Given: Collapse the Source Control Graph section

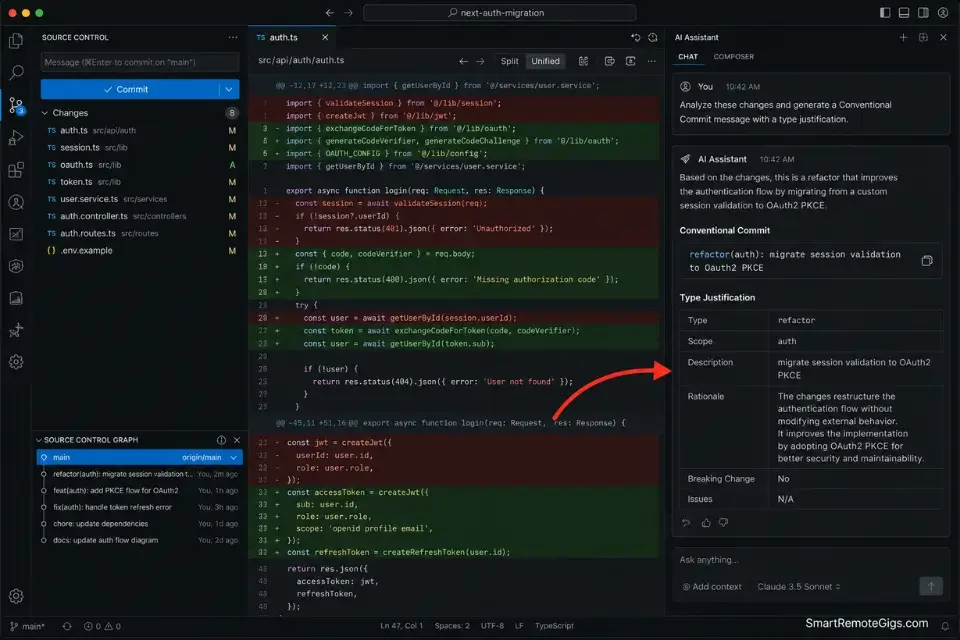Looking at the screenshot, I should tap(39, 440).
